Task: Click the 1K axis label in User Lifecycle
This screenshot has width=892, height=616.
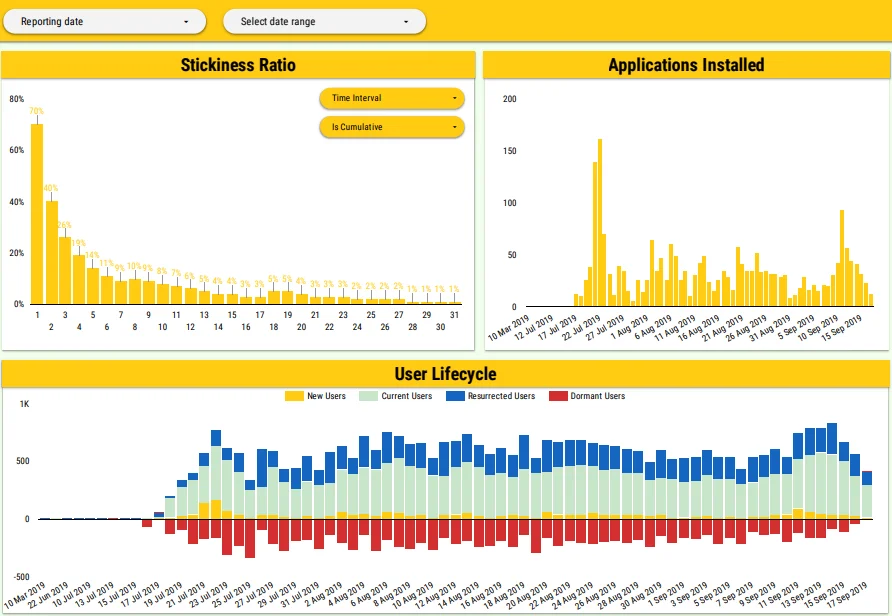Action: [24, 404]
